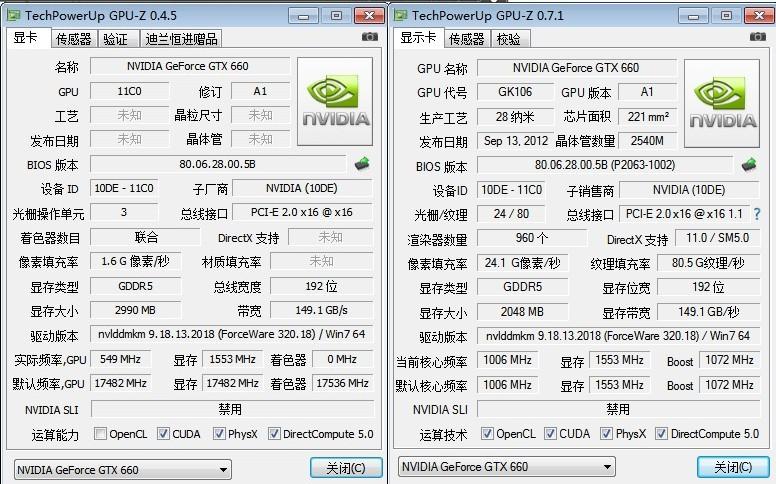Viewport: 776px width, 484px height.
Task: Click camera screenshot icon in GPU-Z 0.4.5 window
Action: pos(369,37)
